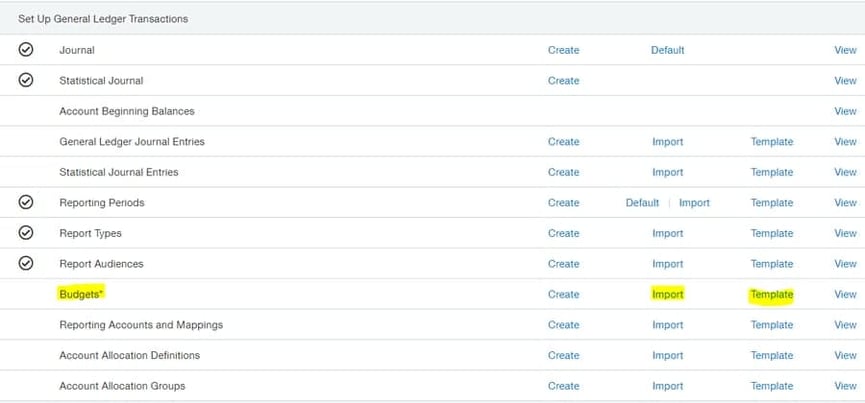This screenshot has height=403, width=865.
Task: Click the Statistical Journal completion checkmark
Action: point(26,80)
